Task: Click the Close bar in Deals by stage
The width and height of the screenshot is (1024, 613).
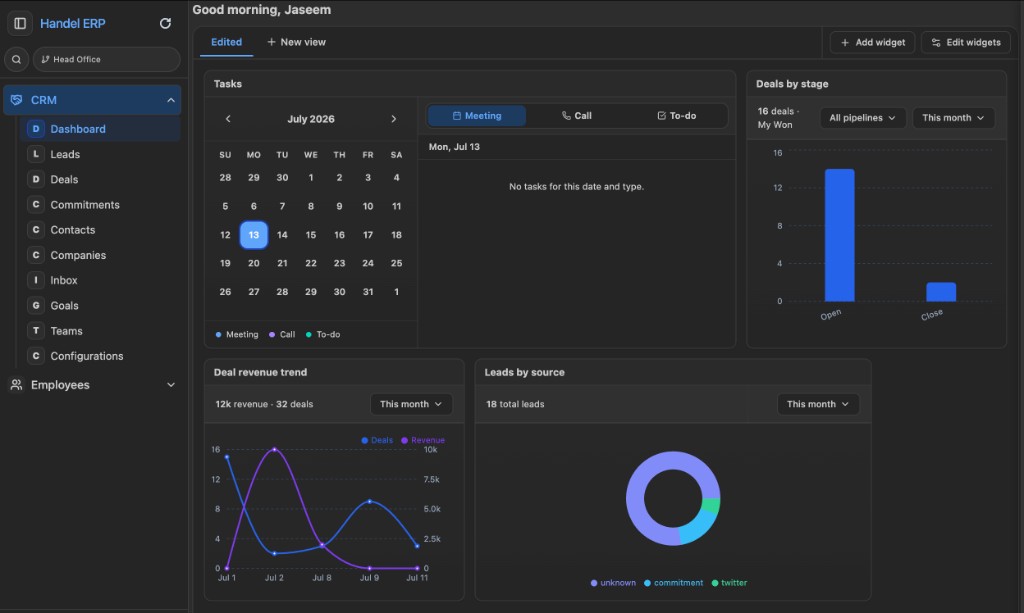Action: pyautogui.click(x=940, y=292)
